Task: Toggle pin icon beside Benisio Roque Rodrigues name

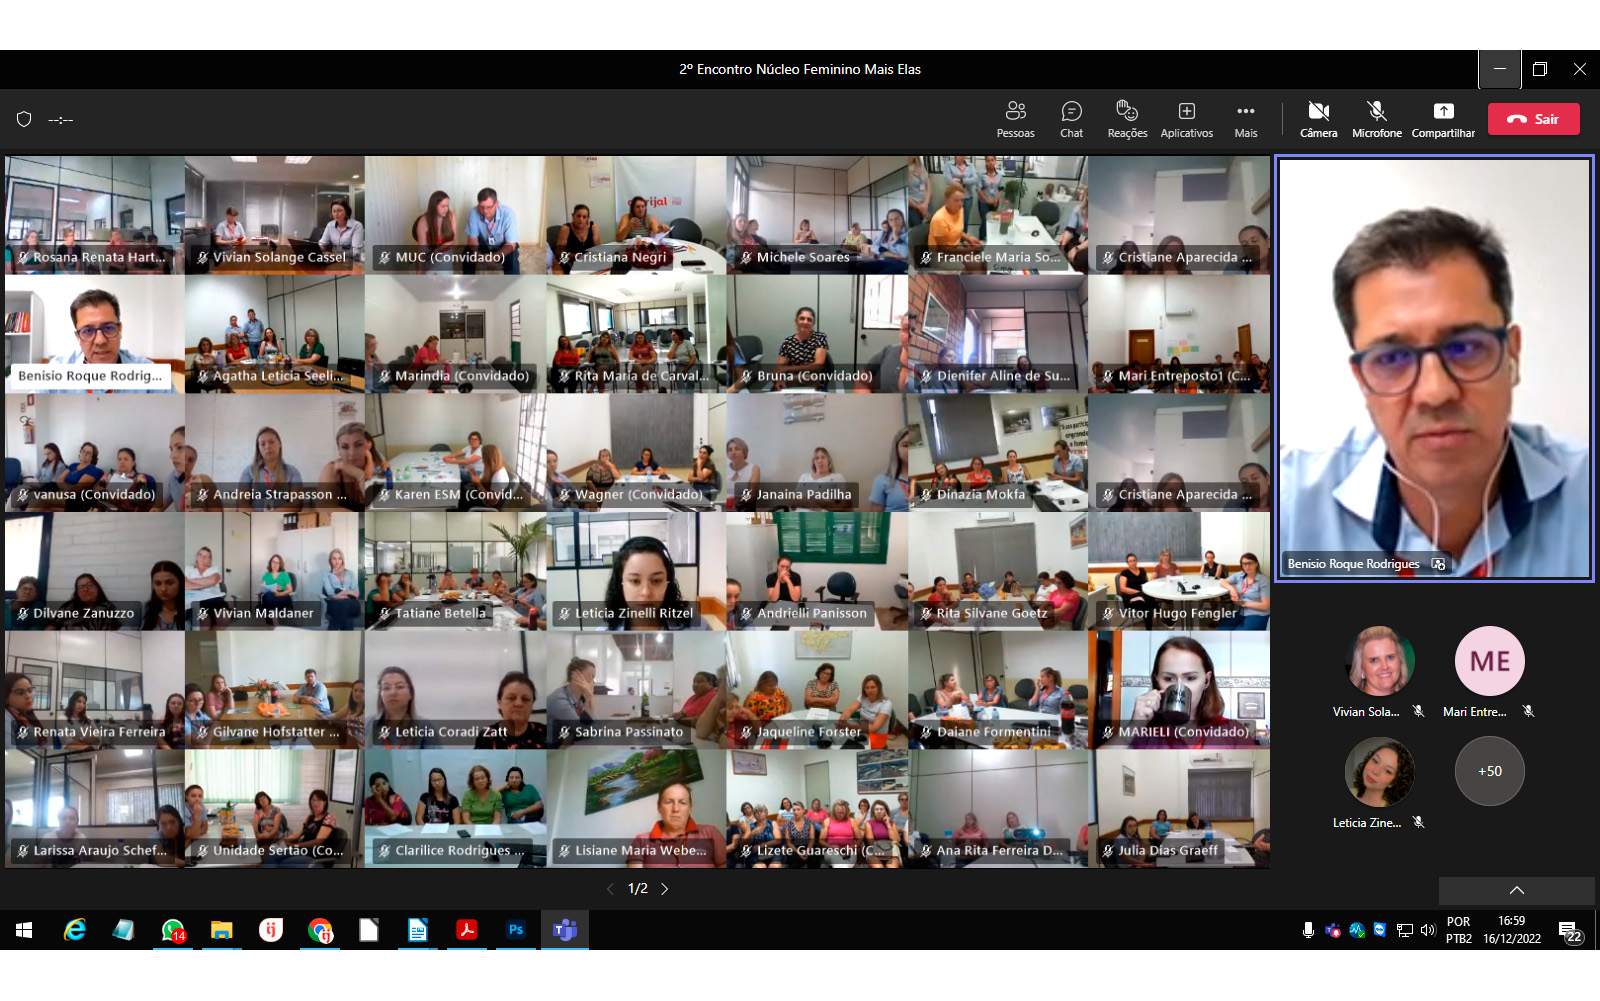Action: tap(1438, 564)
